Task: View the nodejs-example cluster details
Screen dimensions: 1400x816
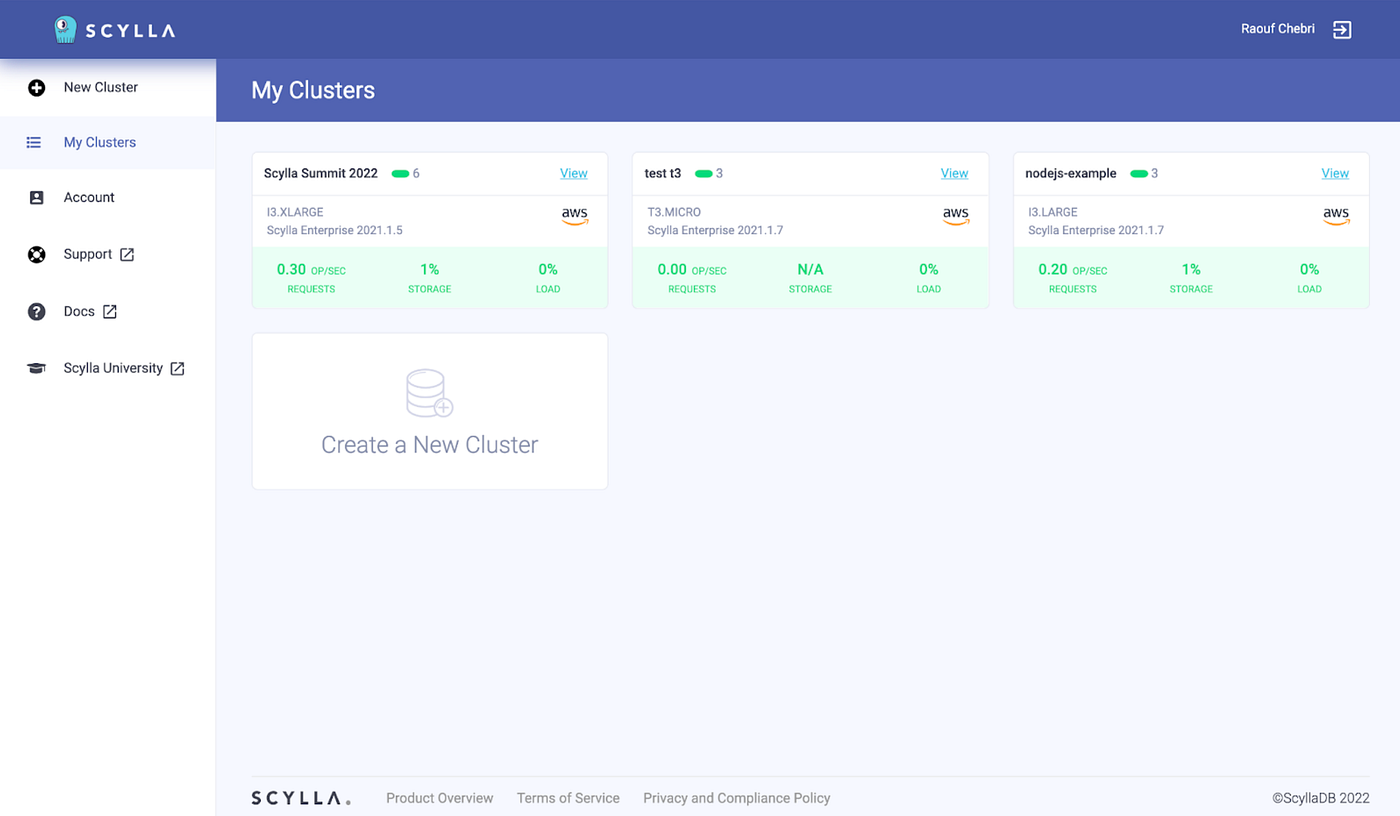Action: pos(1335,173)
